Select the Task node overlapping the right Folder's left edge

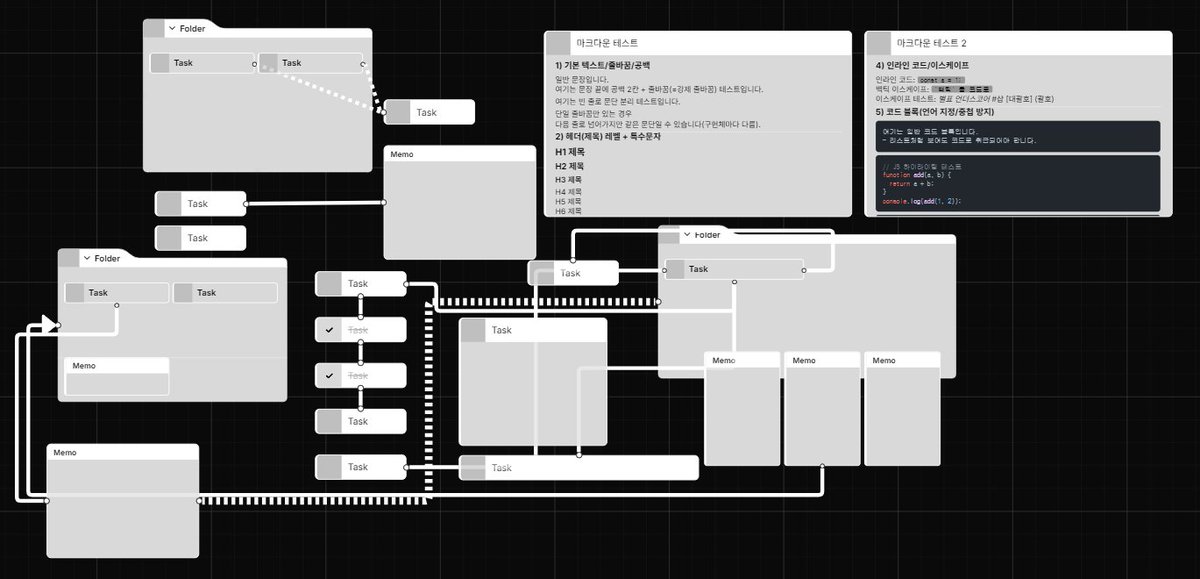click(x=574, y=273)
